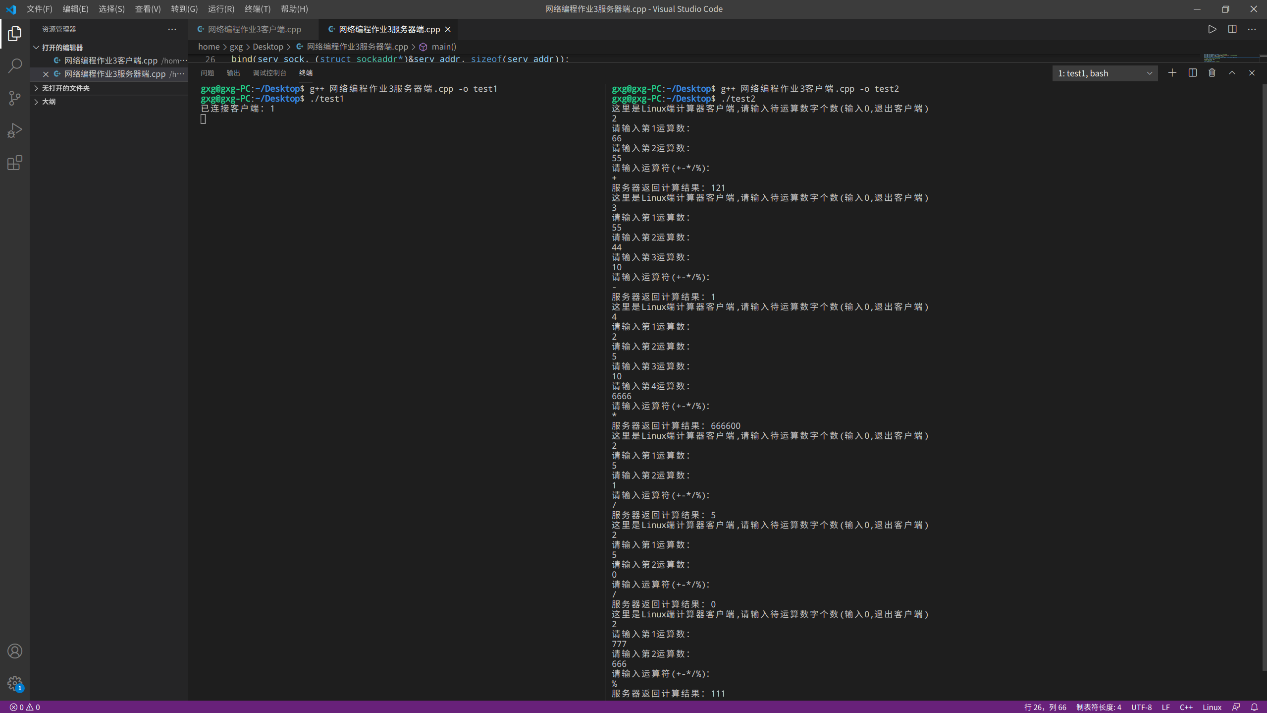Open the 转到(G) menu
The height and width of the screenshot is (713, 1267).
(x=184, y=9)
